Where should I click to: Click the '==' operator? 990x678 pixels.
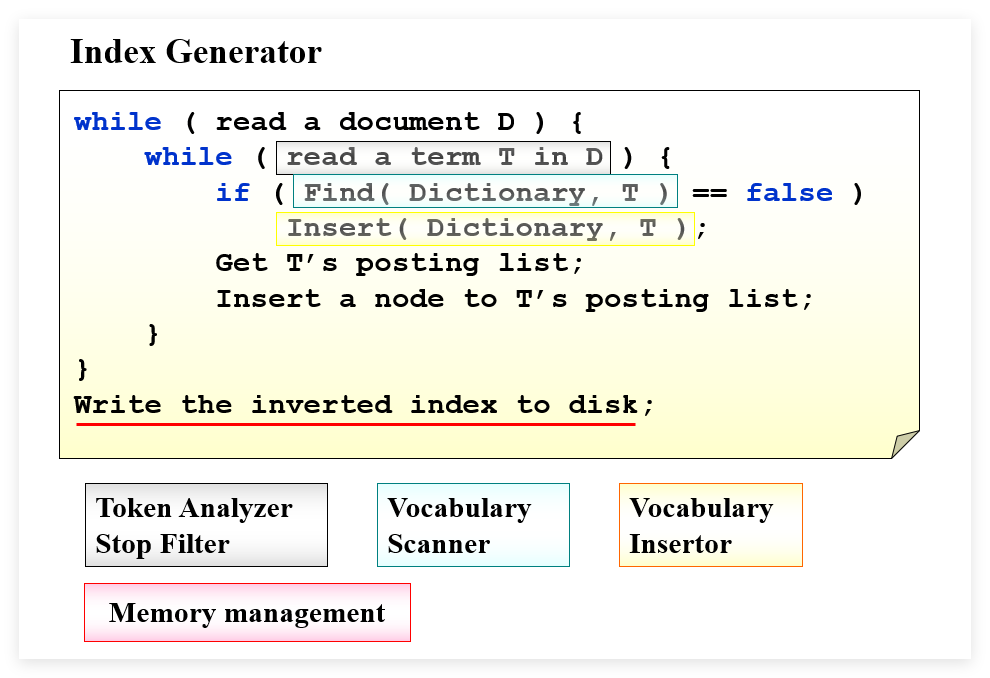point(710,193)
